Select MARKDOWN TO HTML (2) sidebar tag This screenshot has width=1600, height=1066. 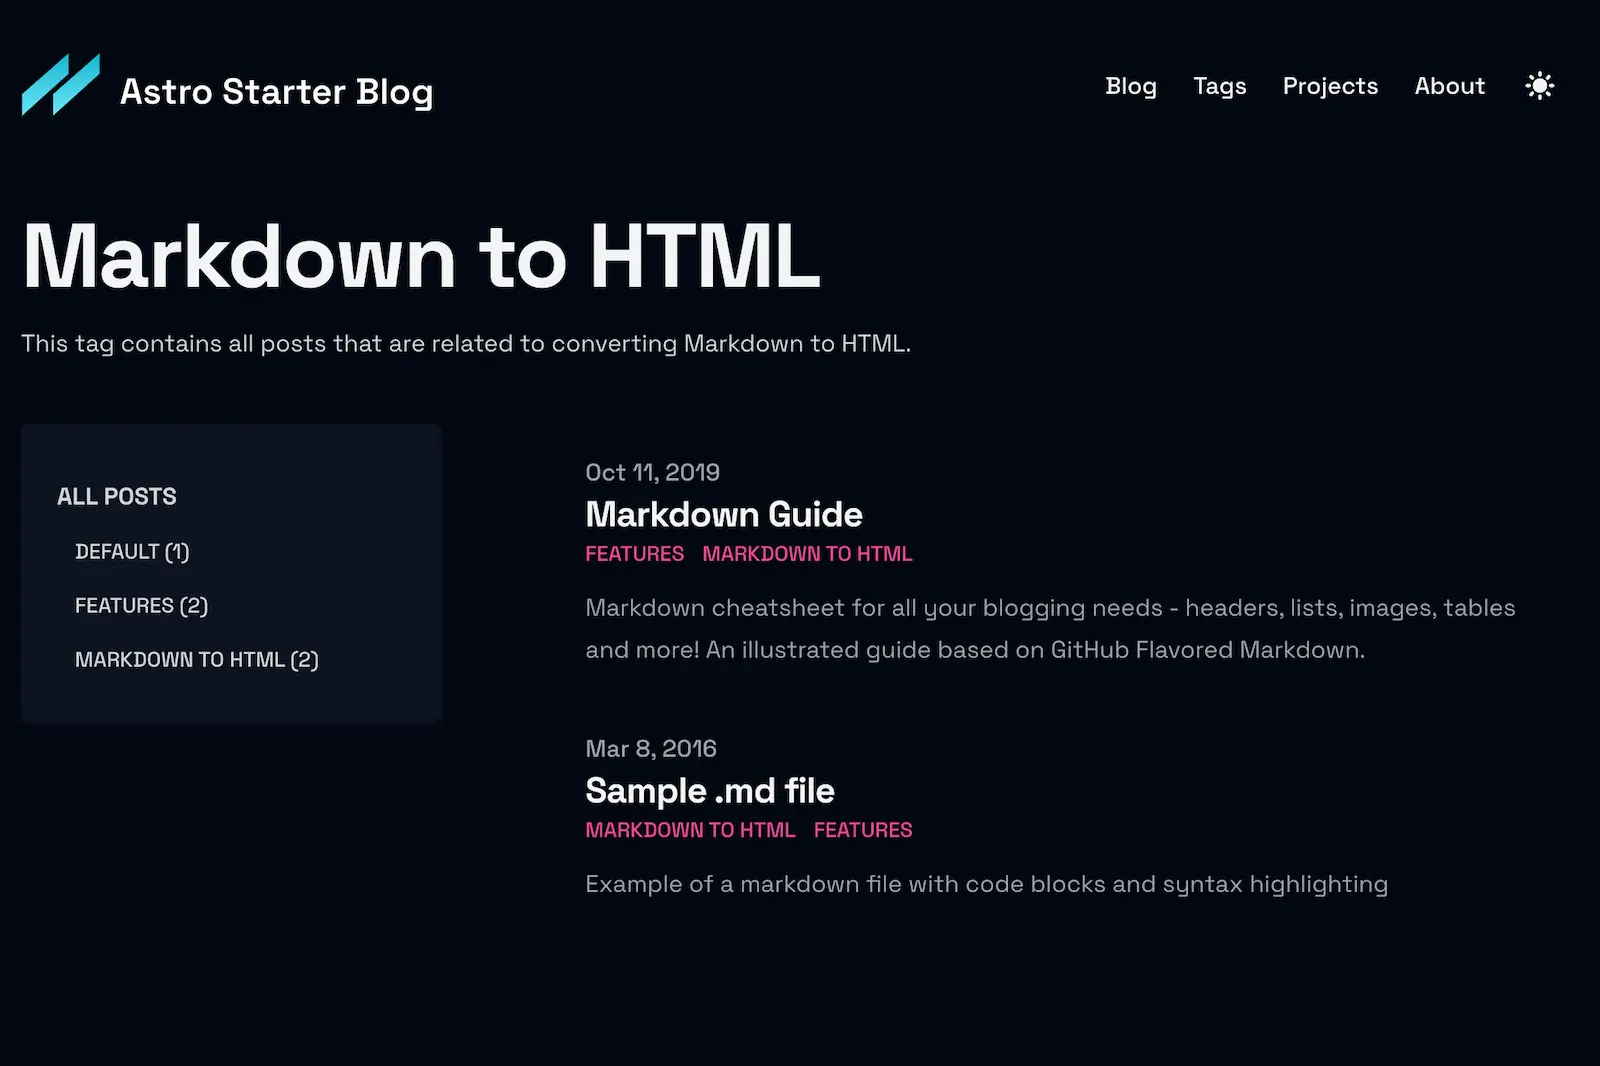coord(197,659)
